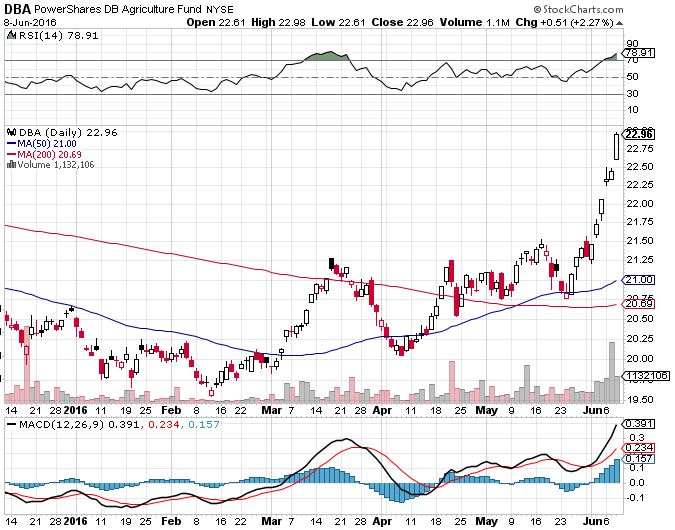This screenshot has width=675, height=530.
Task: Click the 8-Jun-2016 date label
Action: [x=30, y=23]
